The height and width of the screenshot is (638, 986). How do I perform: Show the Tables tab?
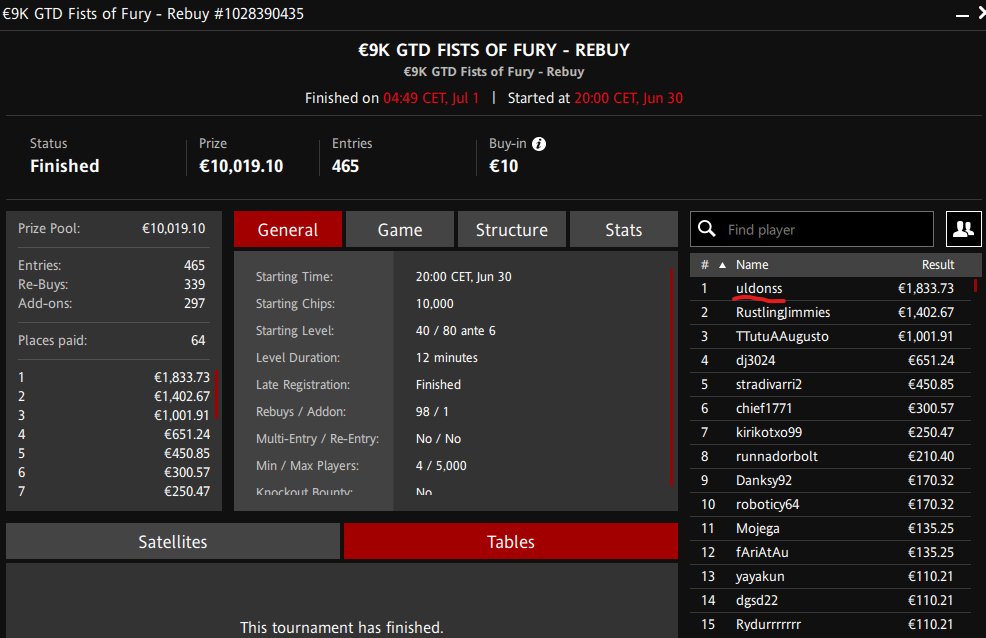point(511,541)
